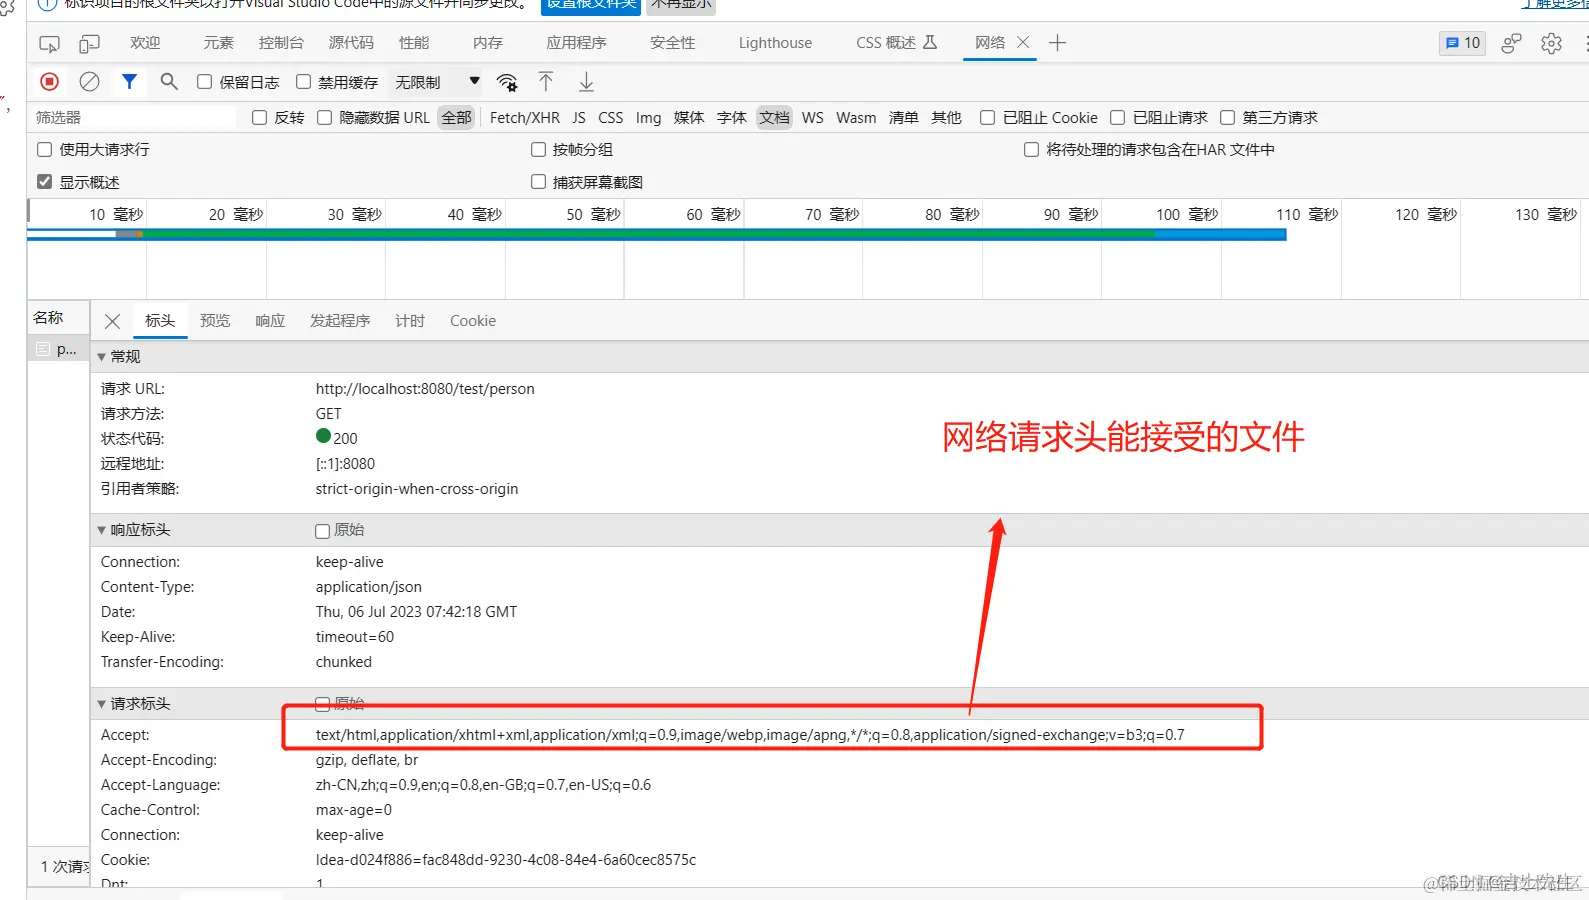Check 已阻止请求 checkbox
Image resolution: width=1589 pixels, height=900 pixels.
coord(1117,118)
